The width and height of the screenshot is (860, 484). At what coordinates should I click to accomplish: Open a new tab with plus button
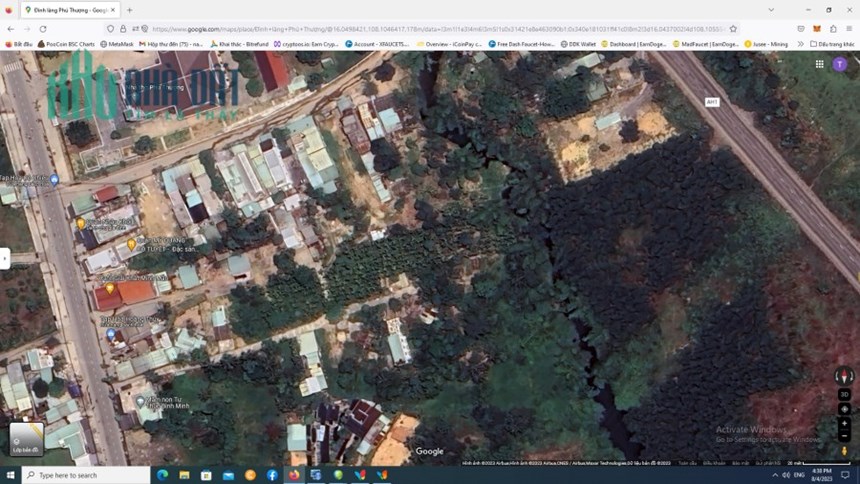point(129,10)
